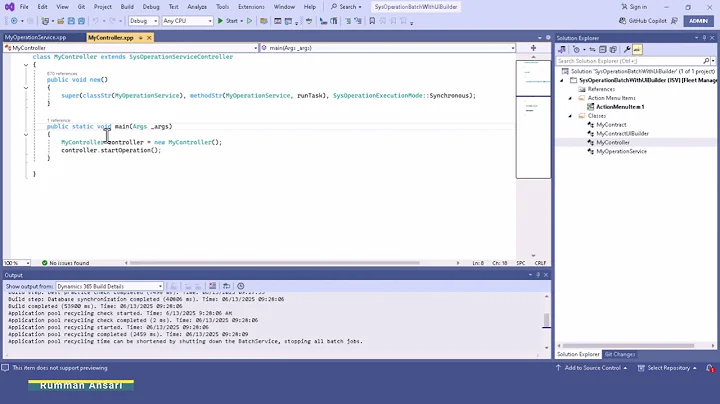Click the editor horizontal scrollbar
Screen dimensions: 720x404
274,263
